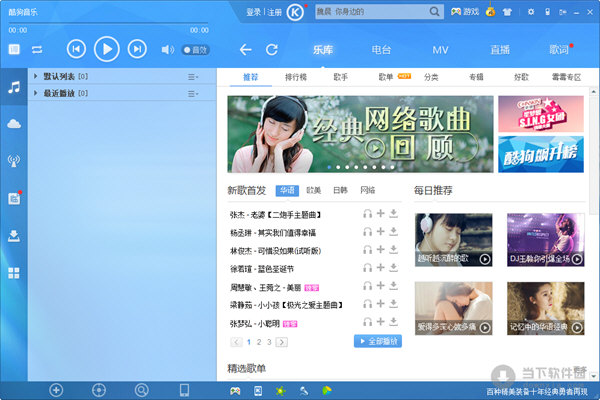Viewport: 600px width, 400px height.
Task: Open the 酷狗飙升榜 banner thumbnail
Action: pyautogui.click(x=541, y=154)
